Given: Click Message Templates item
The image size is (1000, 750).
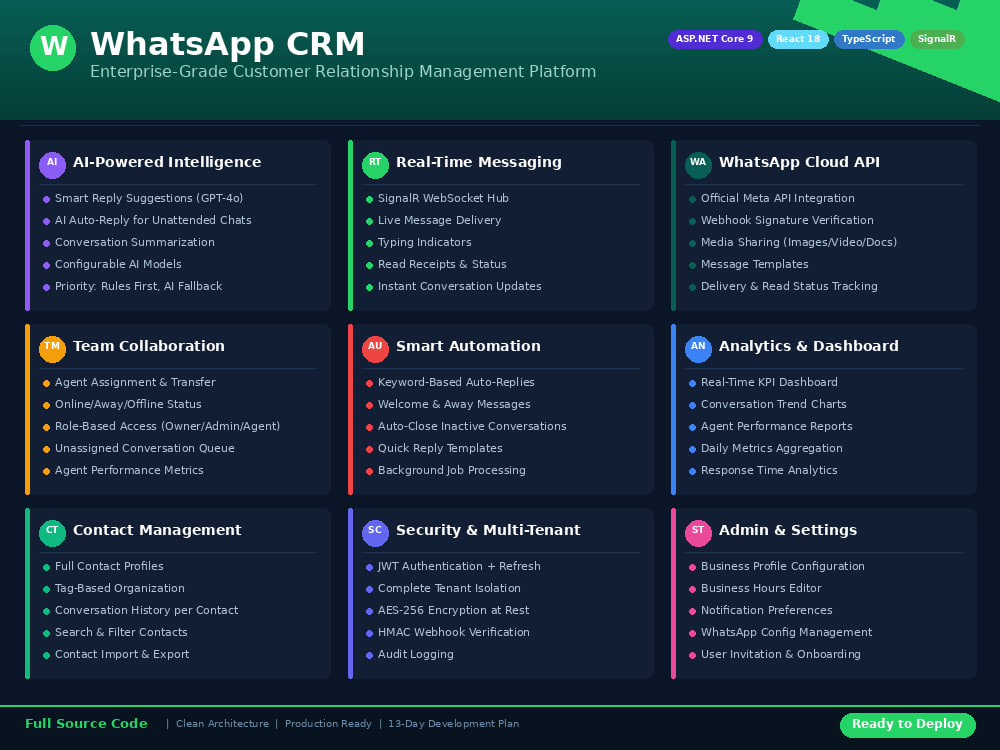Looking at the screenshot, I should pos(754,264).
